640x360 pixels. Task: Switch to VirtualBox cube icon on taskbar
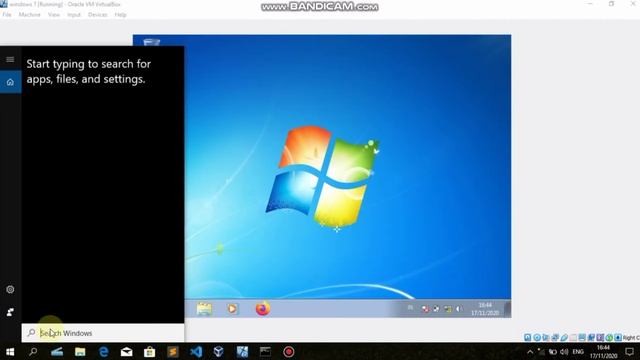click(x=219, y=351)
